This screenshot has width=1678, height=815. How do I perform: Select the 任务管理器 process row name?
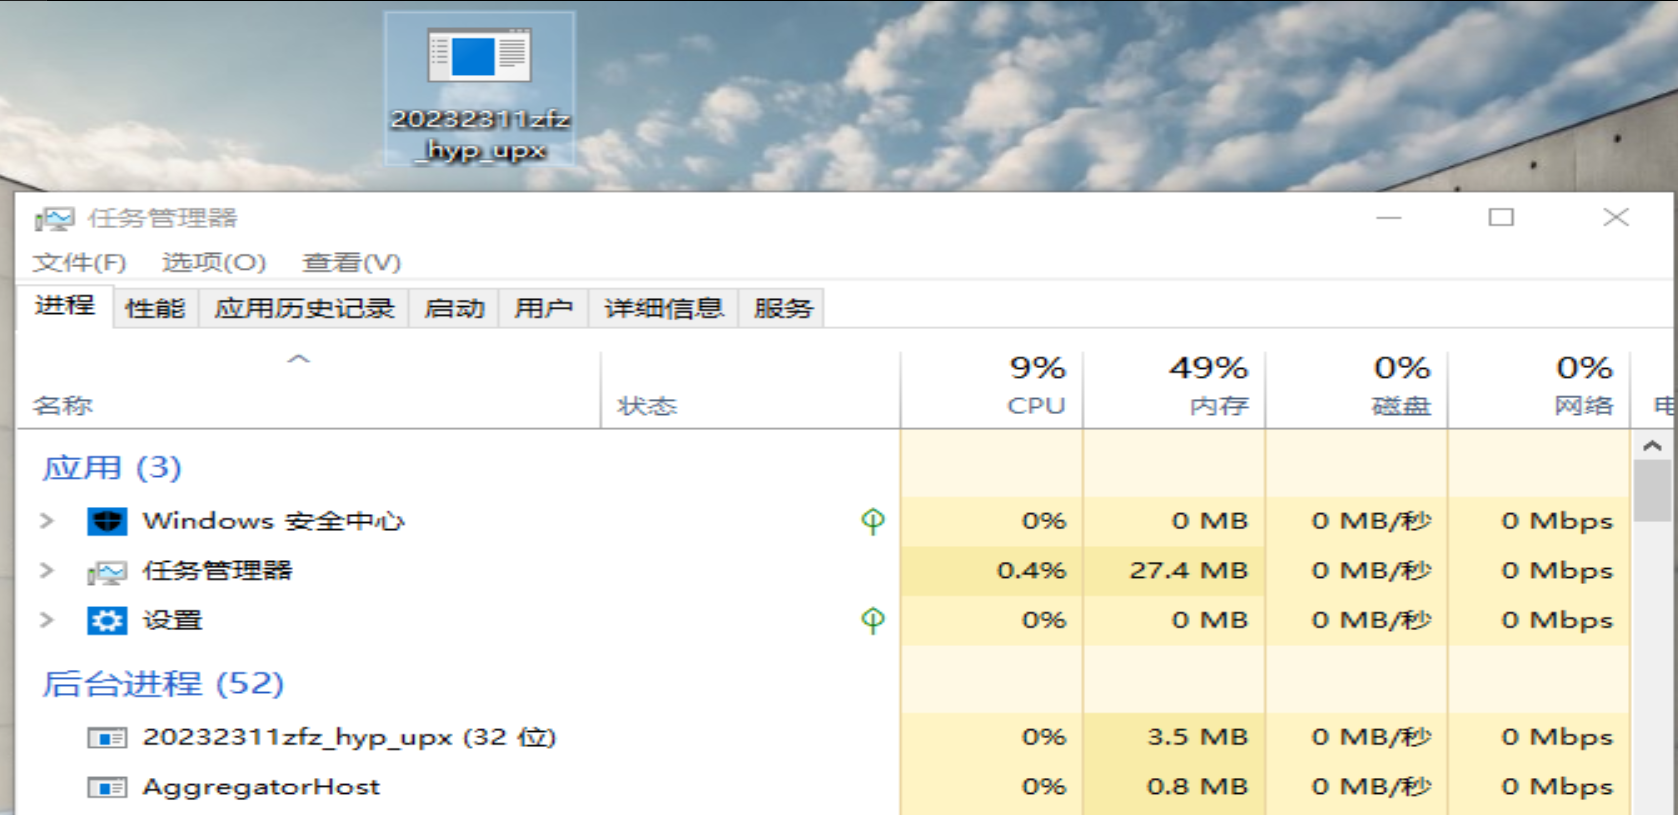tap(217, 571)
